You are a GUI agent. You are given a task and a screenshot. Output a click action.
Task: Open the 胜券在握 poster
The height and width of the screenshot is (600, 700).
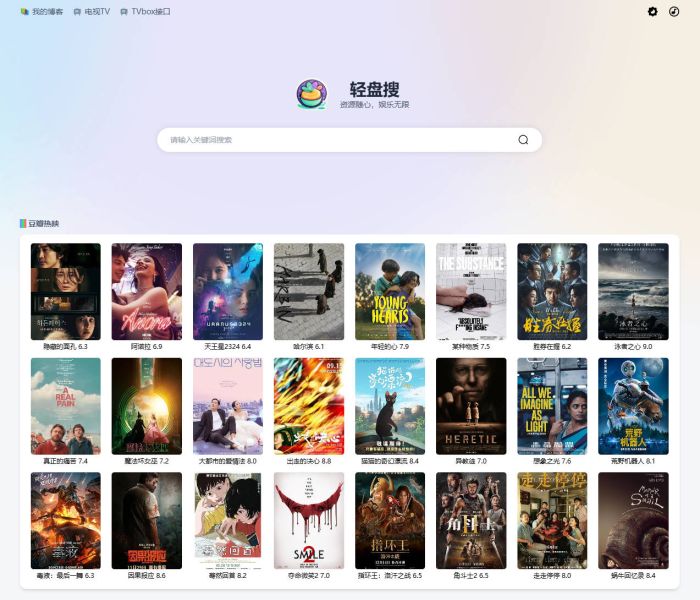coord(552,292)
